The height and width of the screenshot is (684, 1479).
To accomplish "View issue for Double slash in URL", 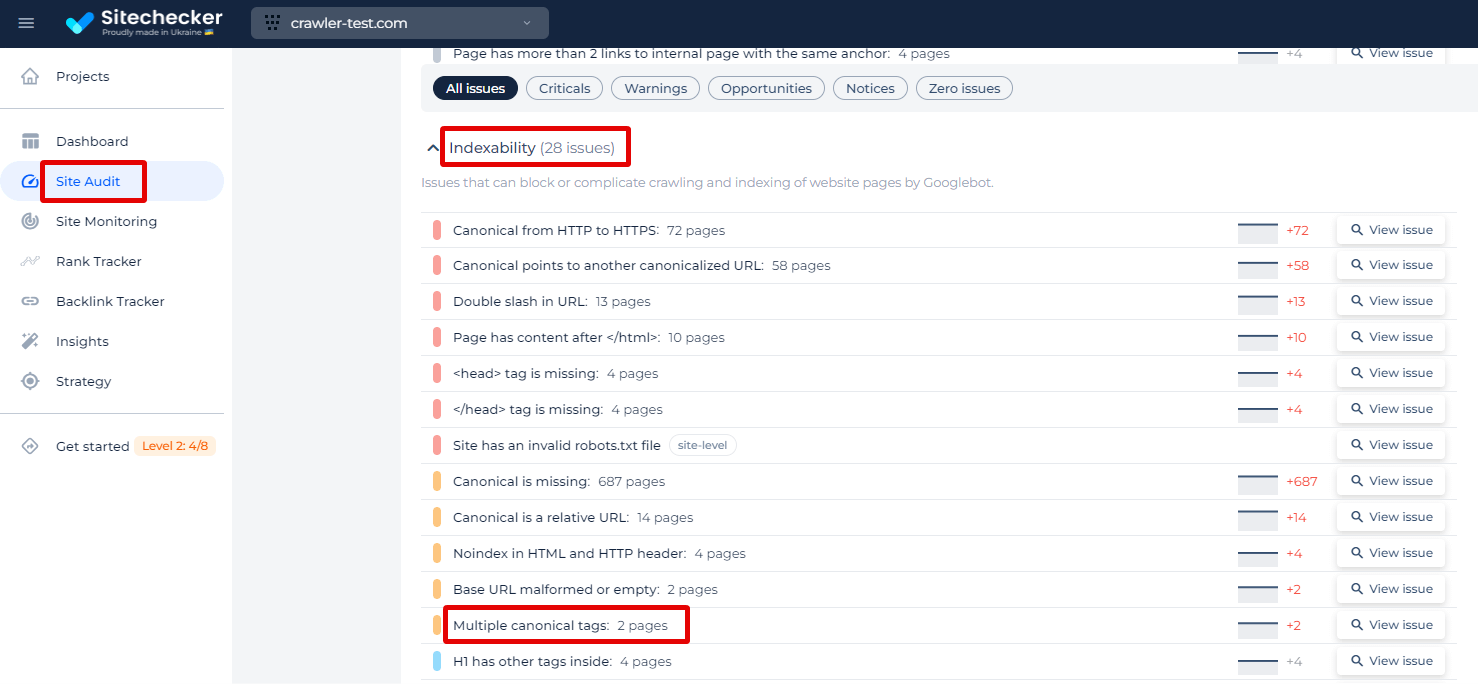I will tap(1391, 301).
